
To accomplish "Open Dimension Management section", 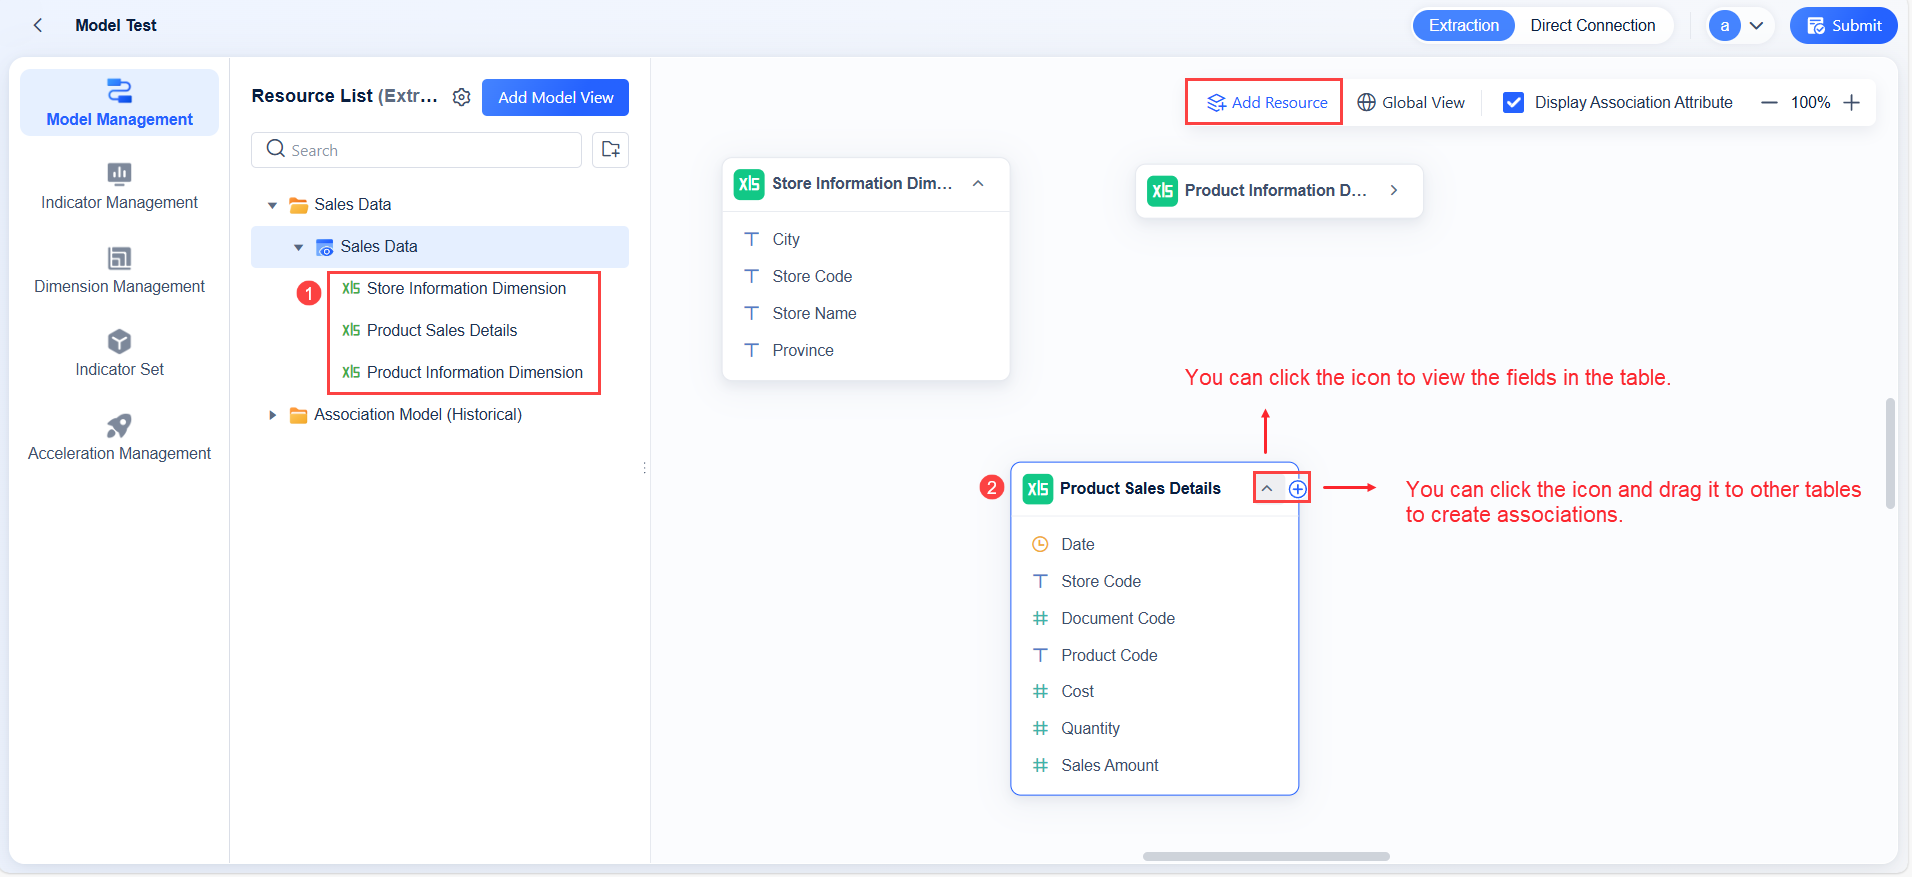I will click(x=119, y=271).
